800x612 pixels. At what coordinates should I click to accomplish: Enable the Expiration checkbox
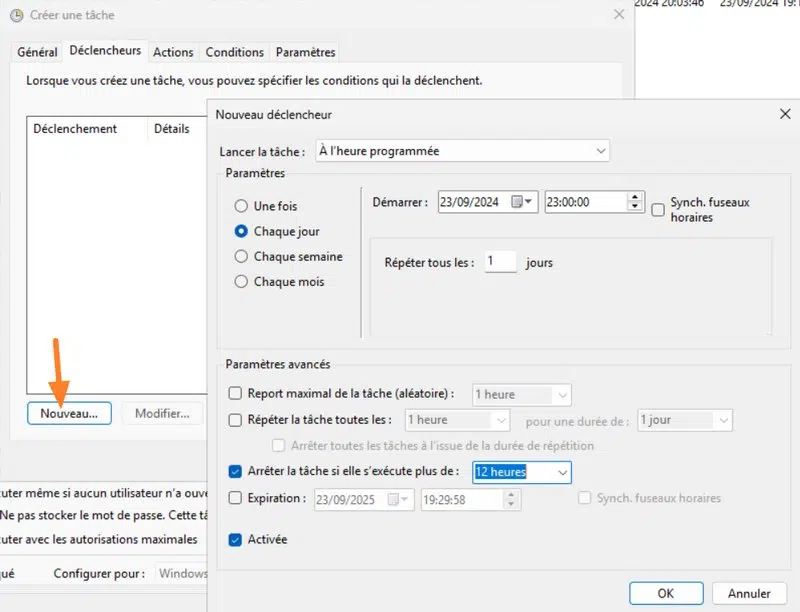(236, 498)
